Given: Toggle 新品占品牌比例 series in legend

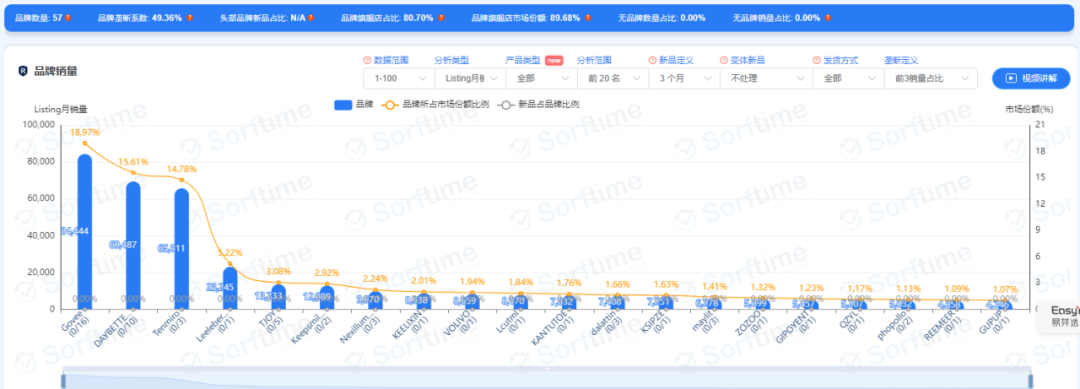Looking at the screenshot, I should coord(539,105).
